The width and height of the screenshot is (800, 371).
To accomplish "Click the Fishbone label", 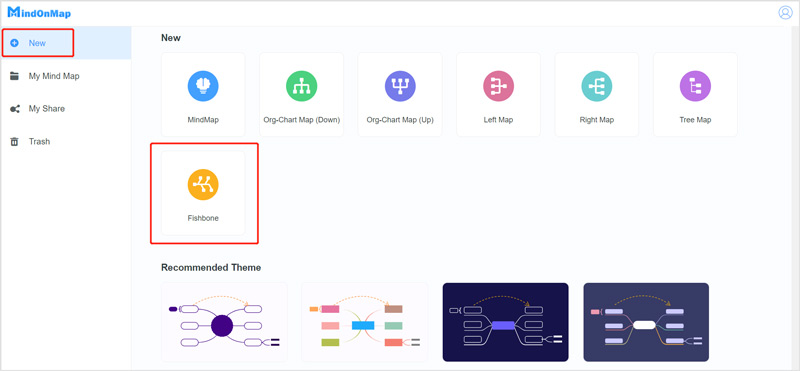I will point(203,218).
